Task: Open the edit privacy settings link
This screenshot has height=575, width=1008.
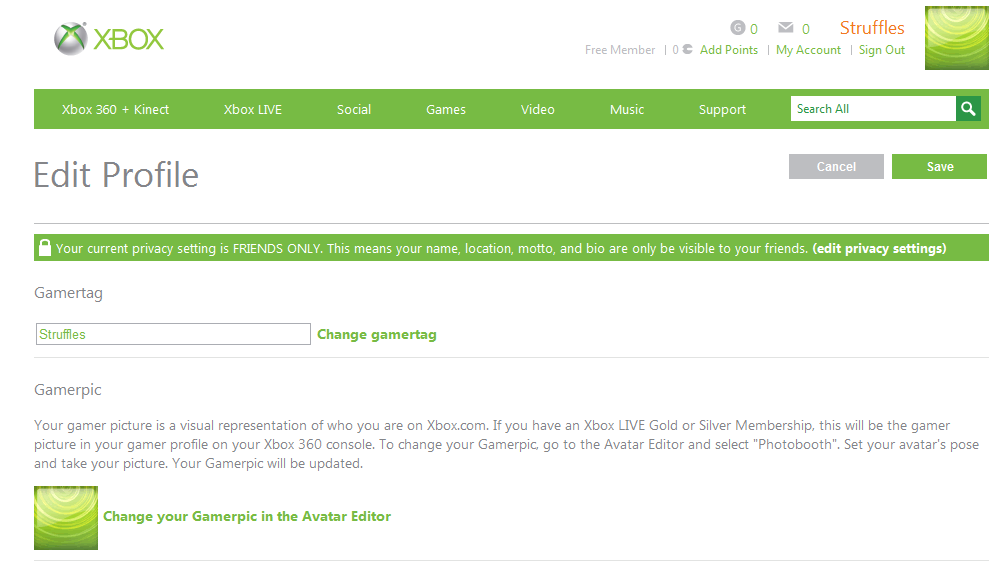Action: pos(879,248)
